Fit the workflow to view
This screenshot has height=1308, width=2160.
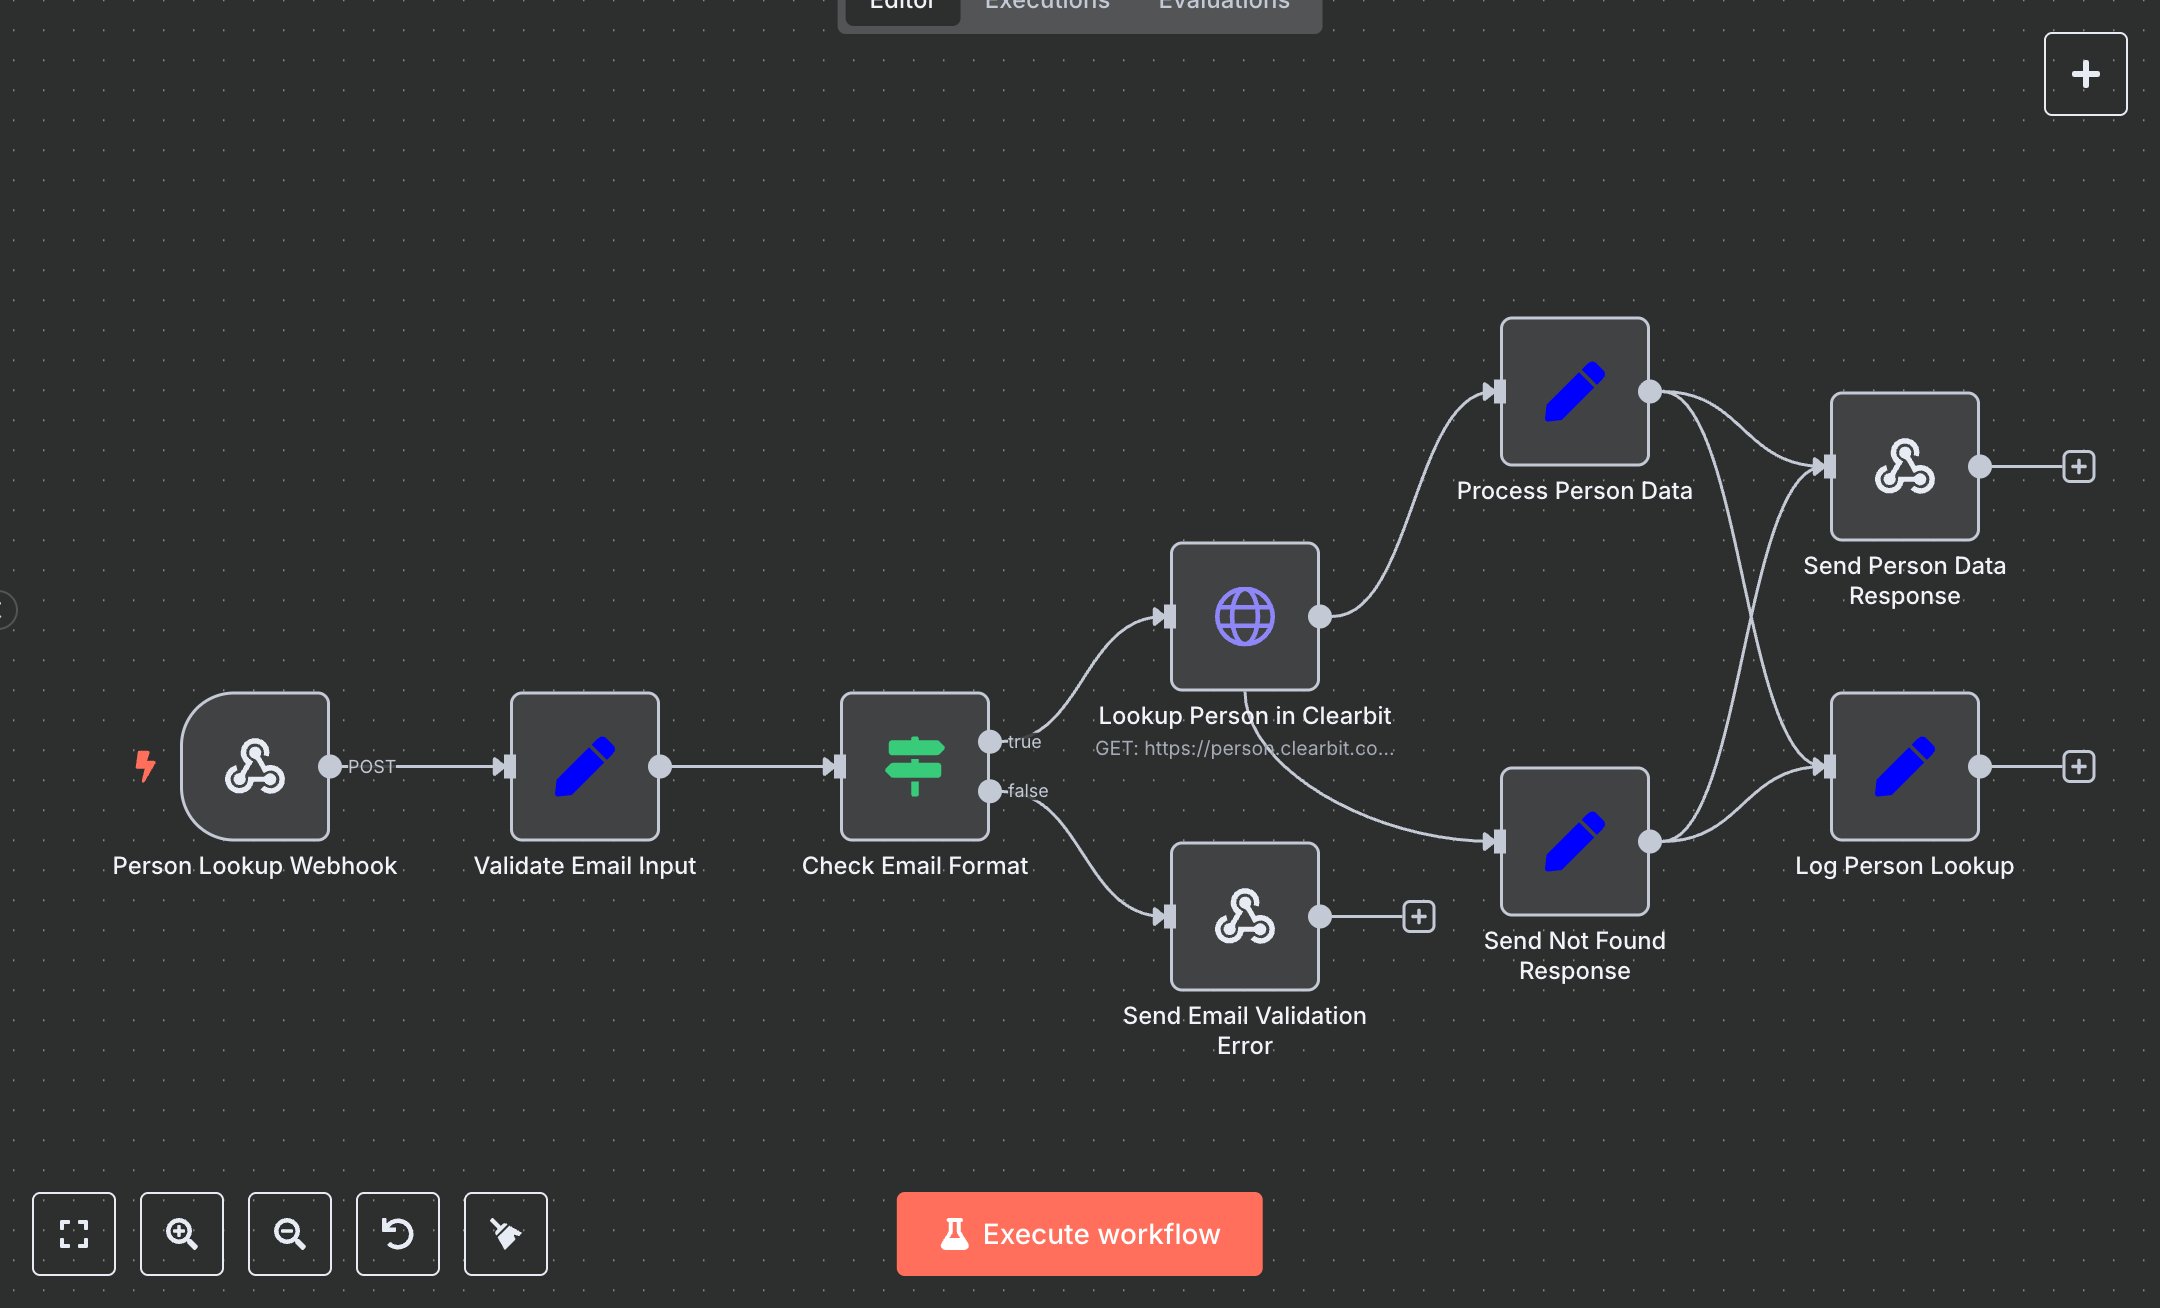pyautogui.click(x=73, y=1234)
